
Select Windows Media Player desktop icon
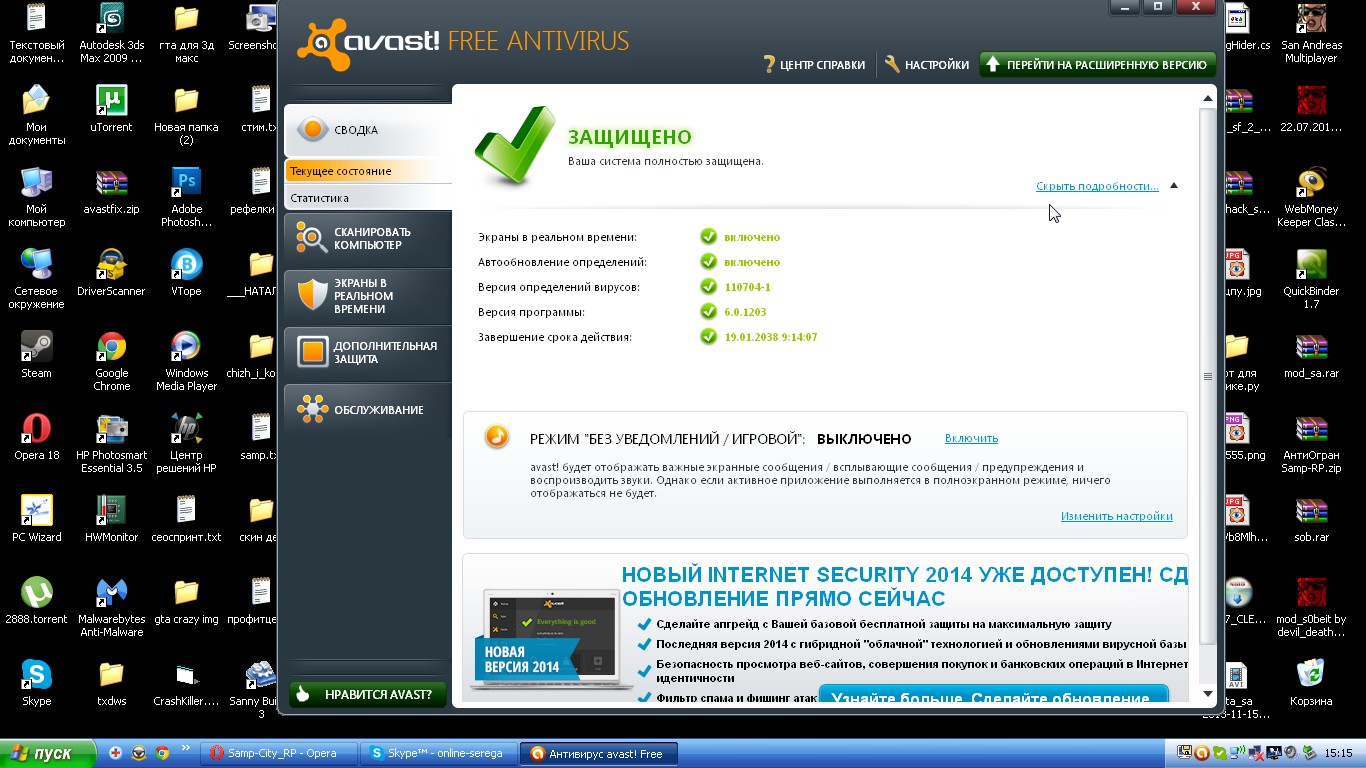point(186,360)
